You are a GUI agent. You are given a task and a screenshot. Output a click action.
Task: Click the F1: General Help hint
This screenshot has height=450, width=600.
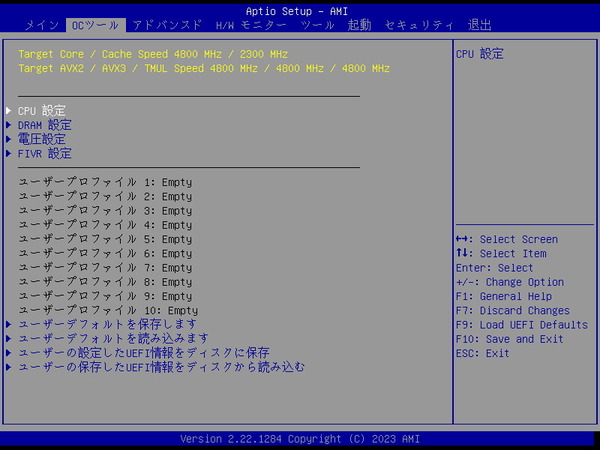(x=504, y=296)
